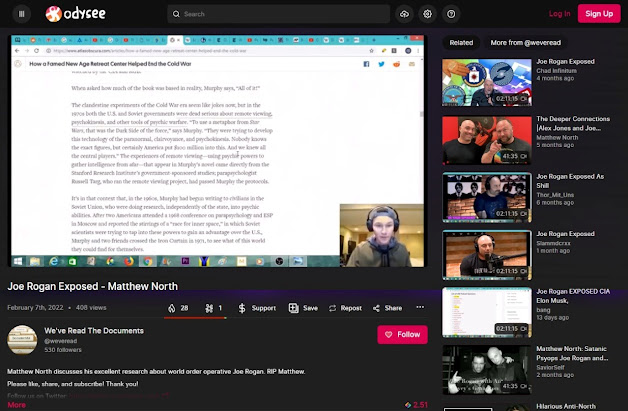The height and width of the screenshot is (411, 628).
Task: Click the Chad Infinitum channel name
Action: click(x=556, y=71)
